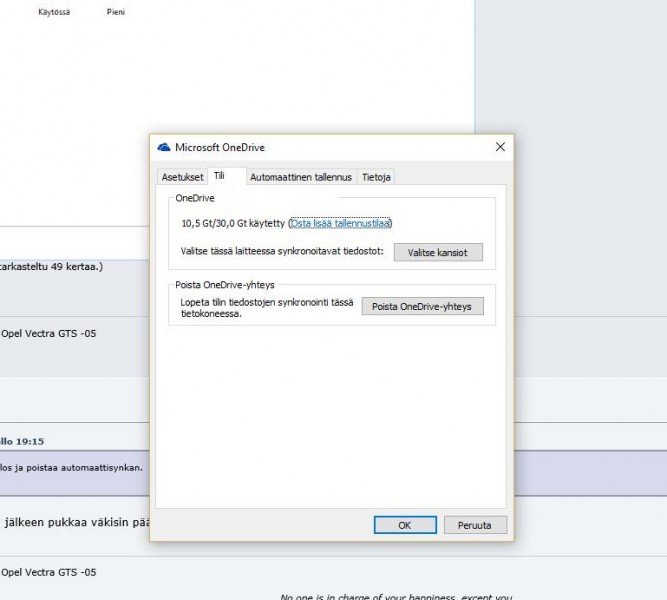This screenshot has width=667, height=600.
Task: Select the Tili tab
Action: pos(219,176)
